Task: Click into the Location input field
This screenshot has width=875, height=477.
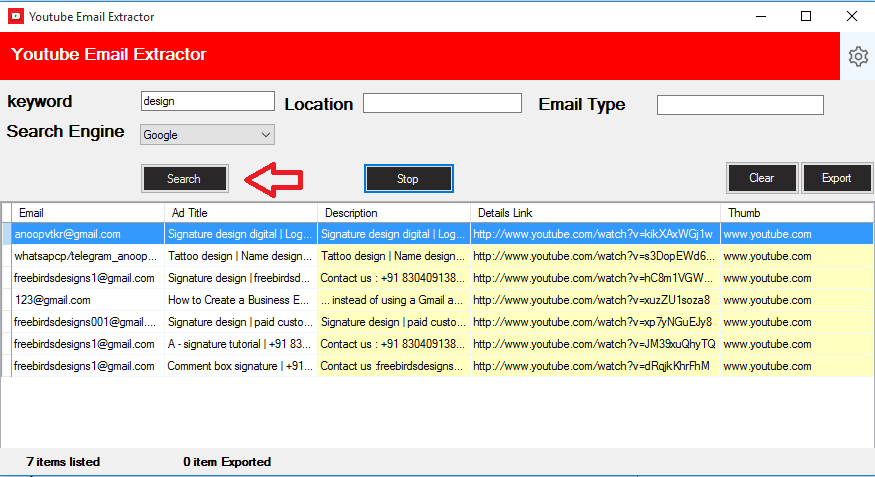Action: [x=442, y=103]
